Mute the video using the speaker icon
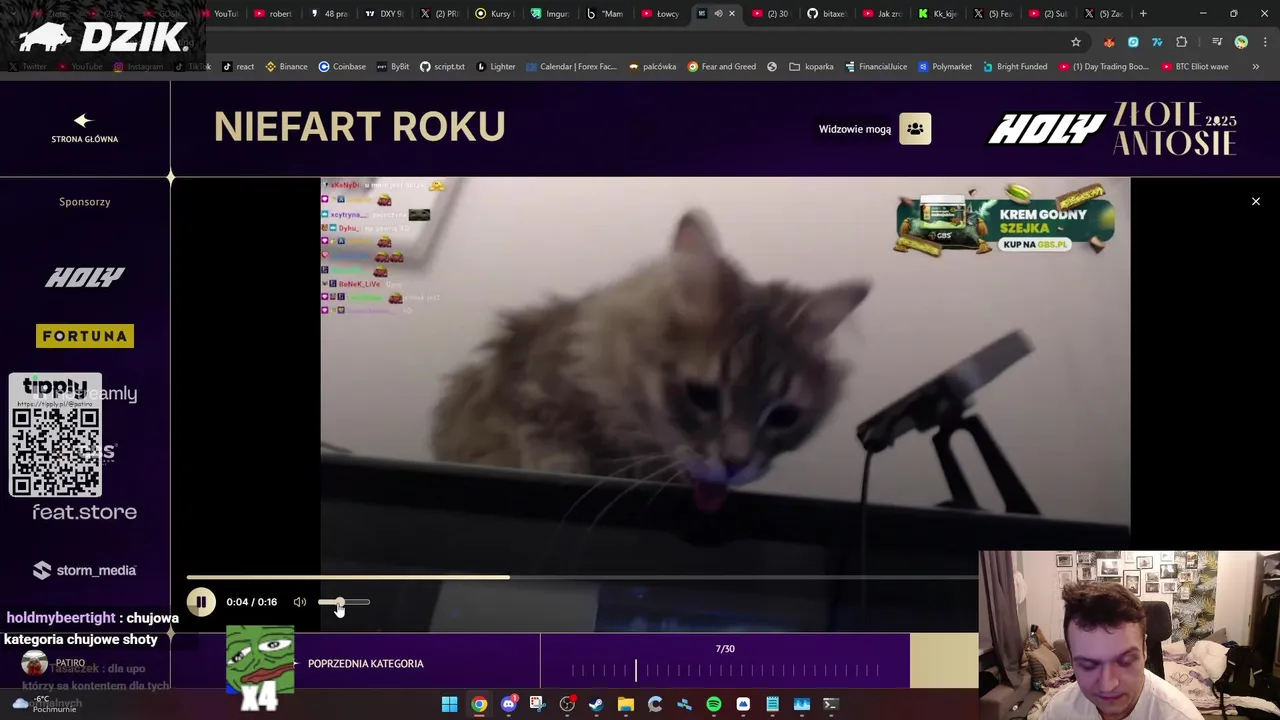This screenshot has height=720, width=1280. (299, 602)
